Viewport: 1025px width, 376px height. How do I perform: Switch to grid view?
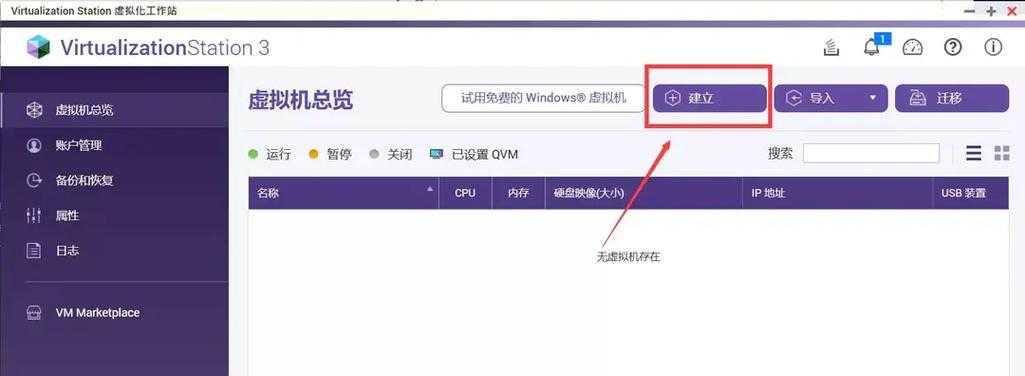click(1001, 153)
